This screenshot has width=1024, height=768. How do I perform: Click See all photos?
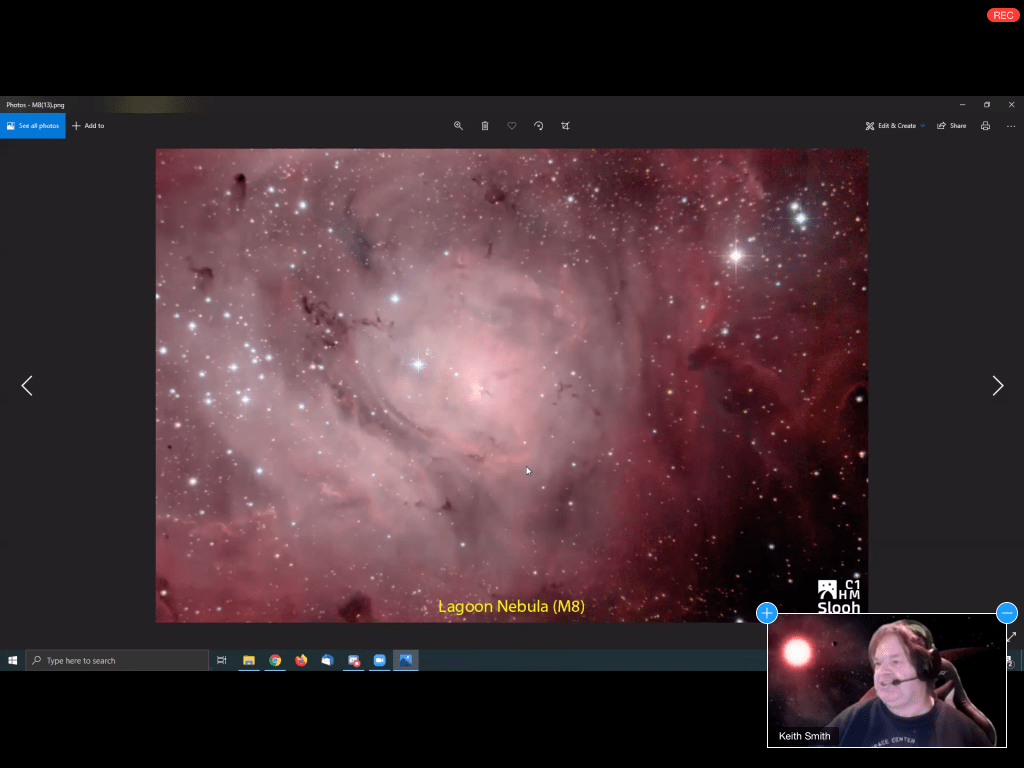[33, 126]
